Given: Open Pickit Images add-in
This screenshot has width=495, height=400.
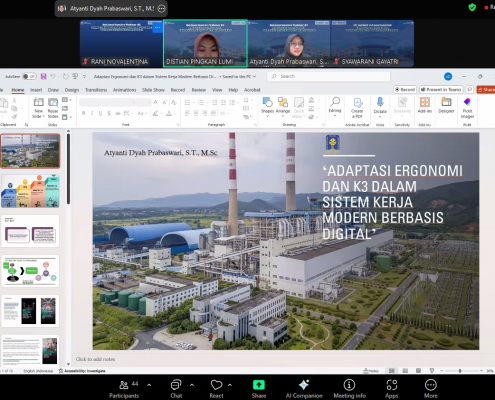Looking at the screenshot, I should [467, 108].
